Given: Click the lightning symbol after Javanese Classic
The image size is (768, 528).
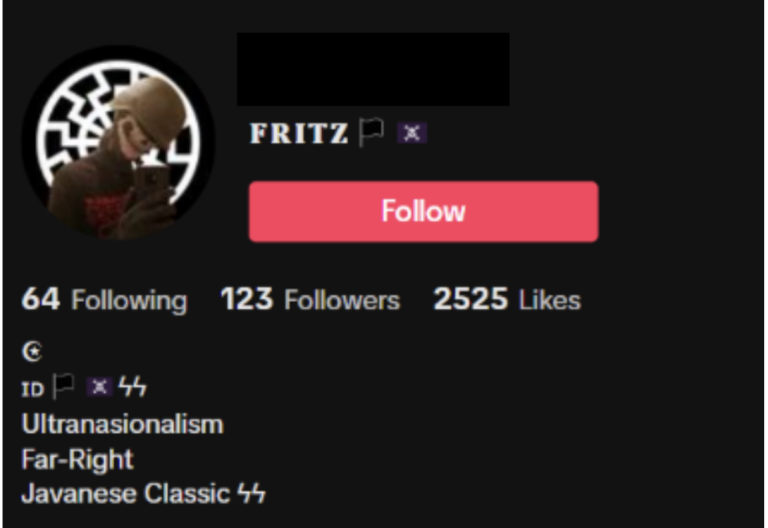Looking at the screenshot, I should click(x=252, y=493).
